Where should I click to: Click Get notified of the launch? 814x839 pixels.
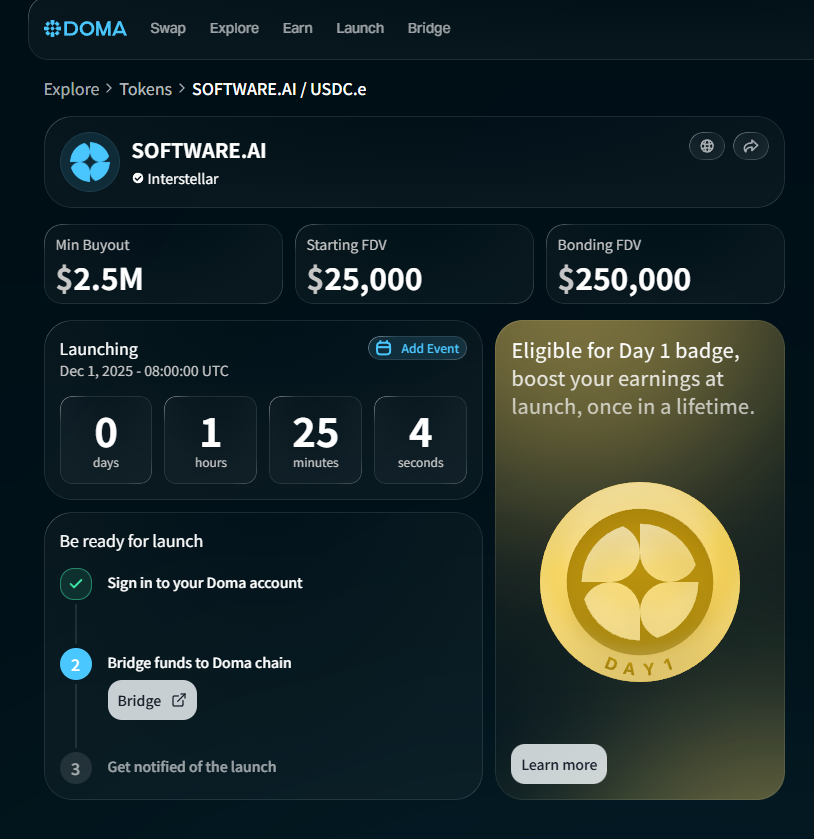pyautogui.click(x=192, y=767)
